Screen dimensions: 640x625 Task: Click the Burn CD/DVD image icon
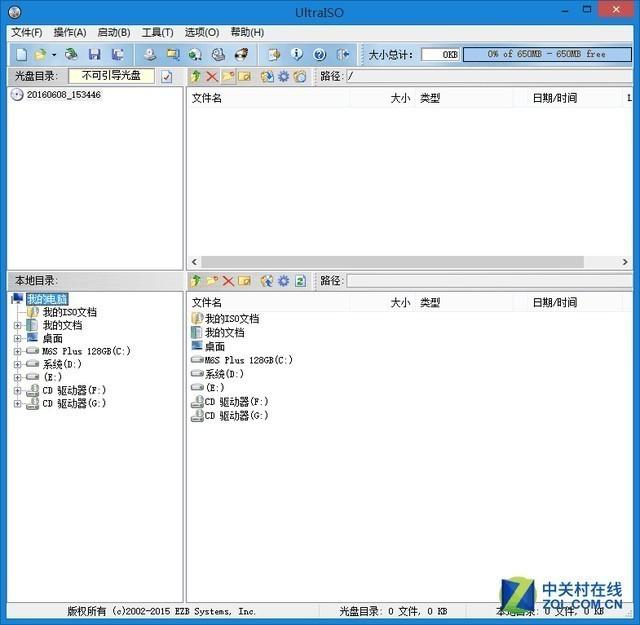pos(241,54)
